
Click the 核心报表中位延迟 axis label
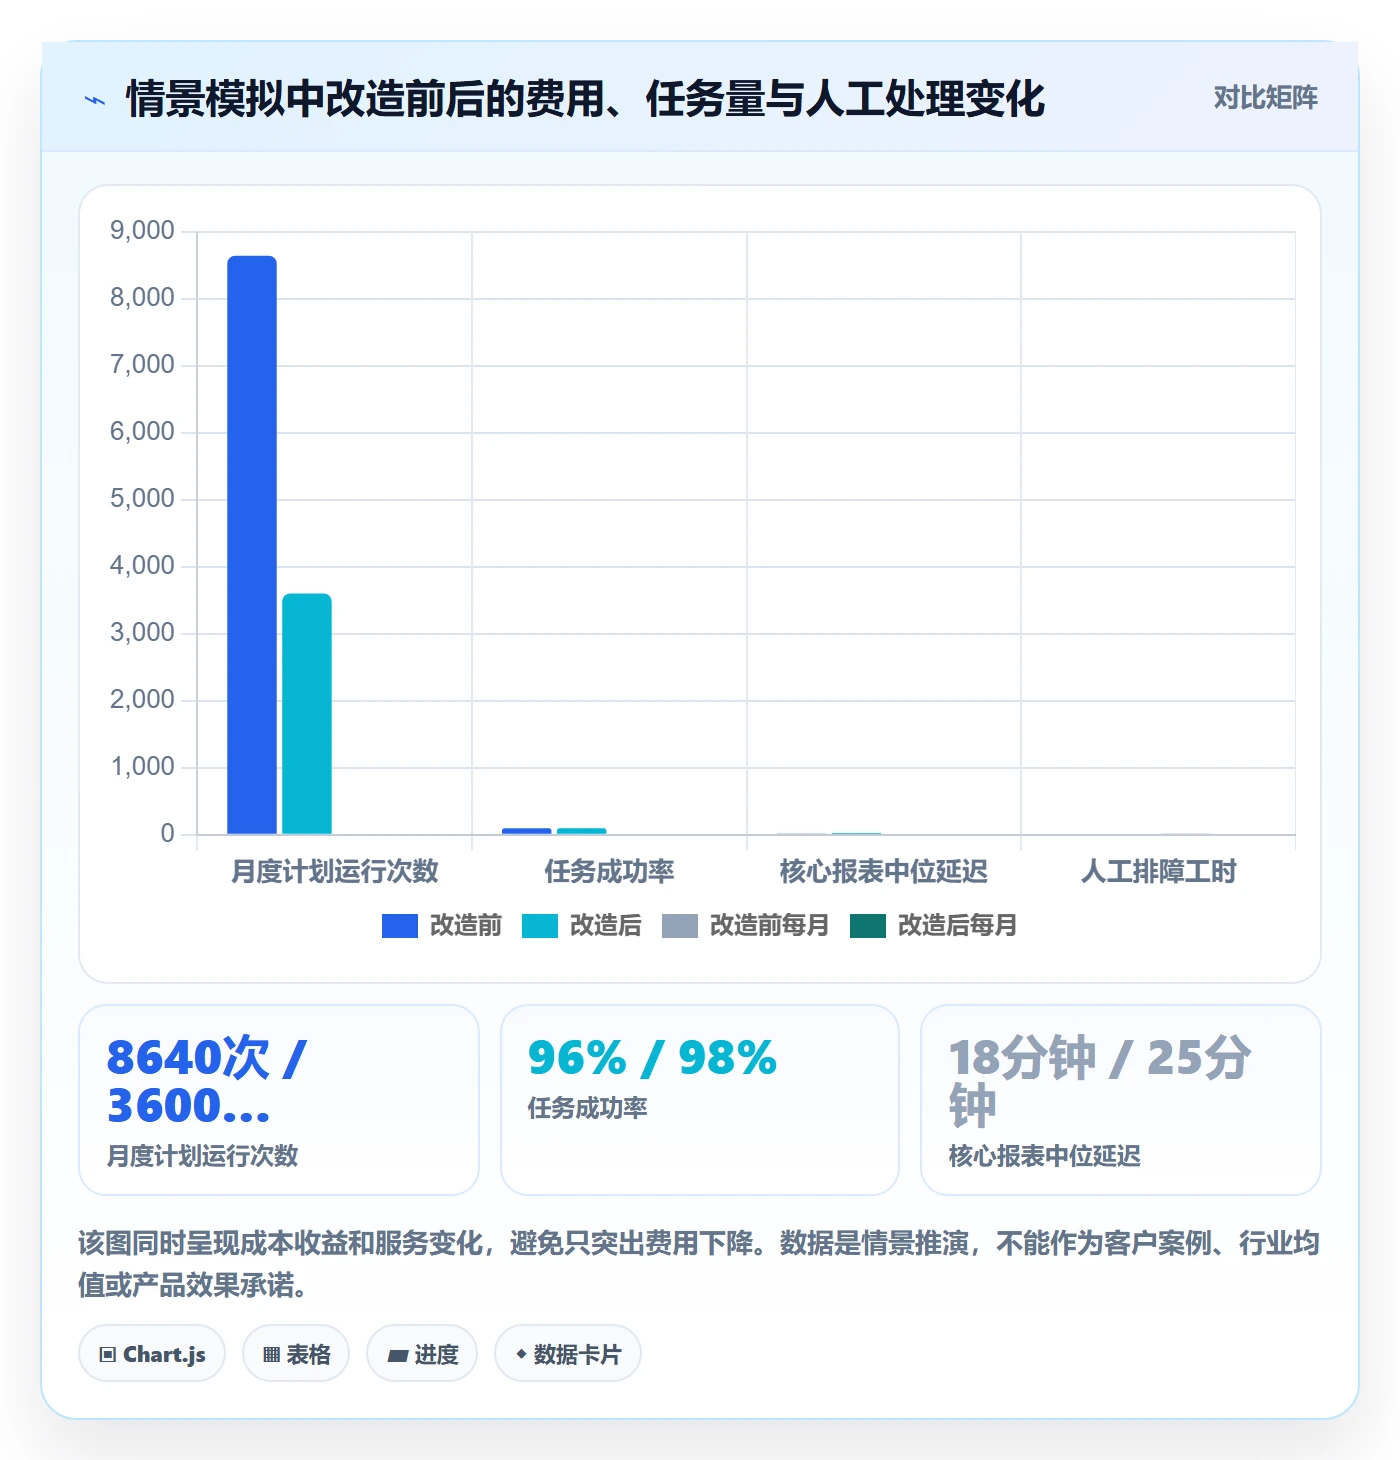click(884, 872)
